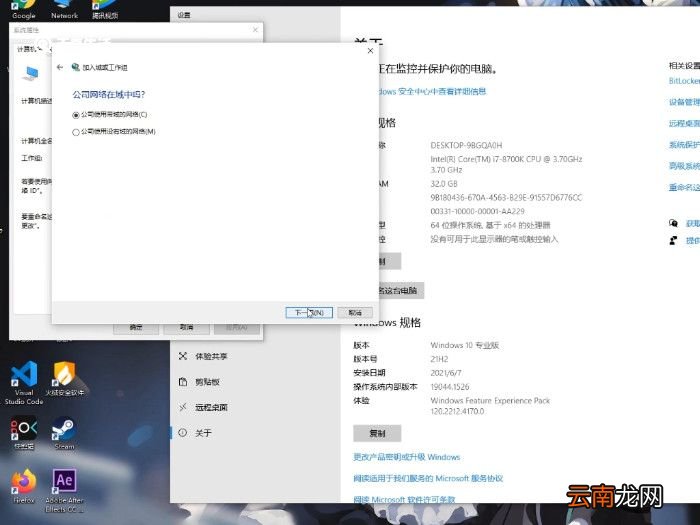Click the 下一步(N) button in the wizard

pos(309,312)
